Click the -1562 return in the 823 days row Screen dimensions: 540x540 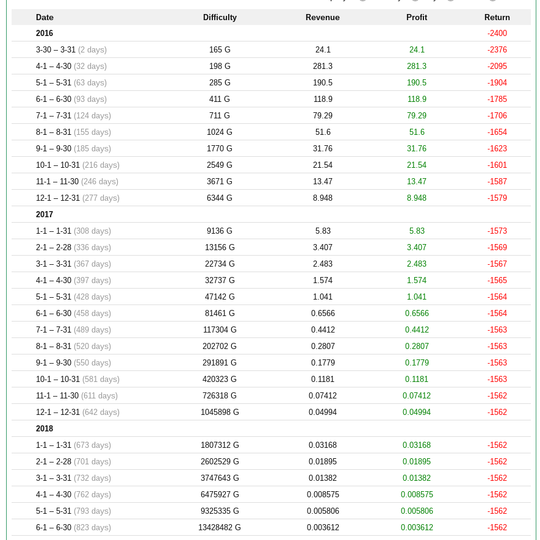[x=497, y=527]
